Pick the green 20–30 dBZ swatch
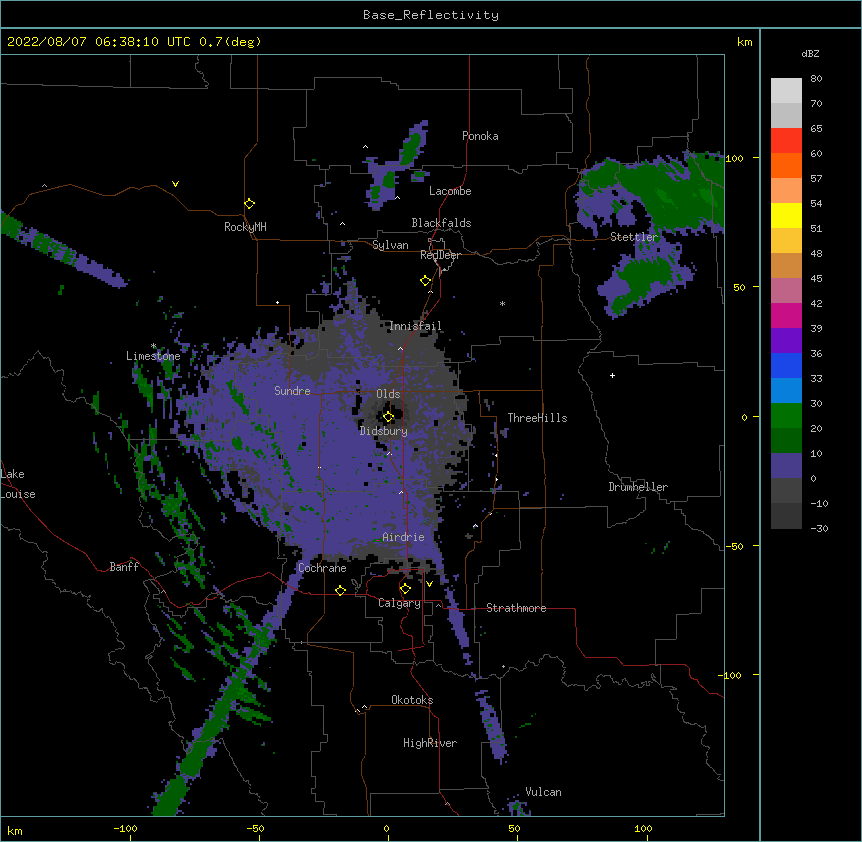The image size is (862, 842). (786, 416)
